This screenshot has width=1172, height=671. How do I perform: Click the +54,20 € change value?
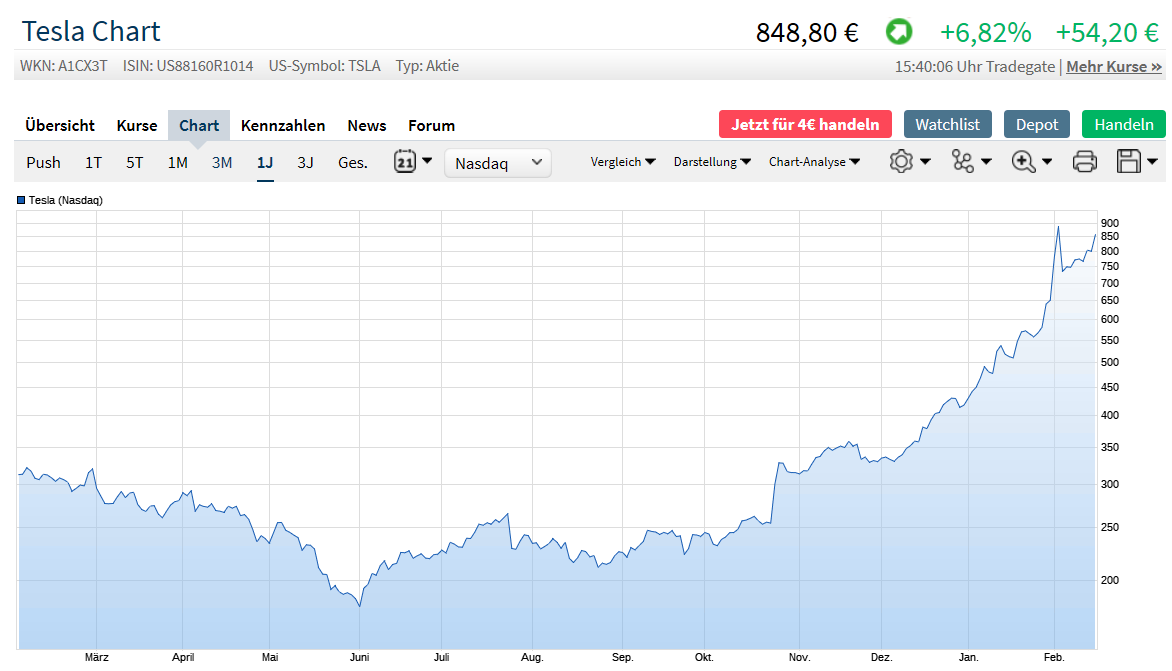(x=1107, y=32)
